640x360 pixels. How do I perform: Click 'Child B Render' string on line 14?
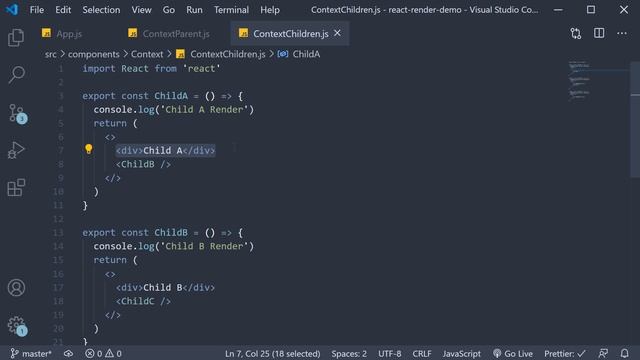tap(204, 247)
